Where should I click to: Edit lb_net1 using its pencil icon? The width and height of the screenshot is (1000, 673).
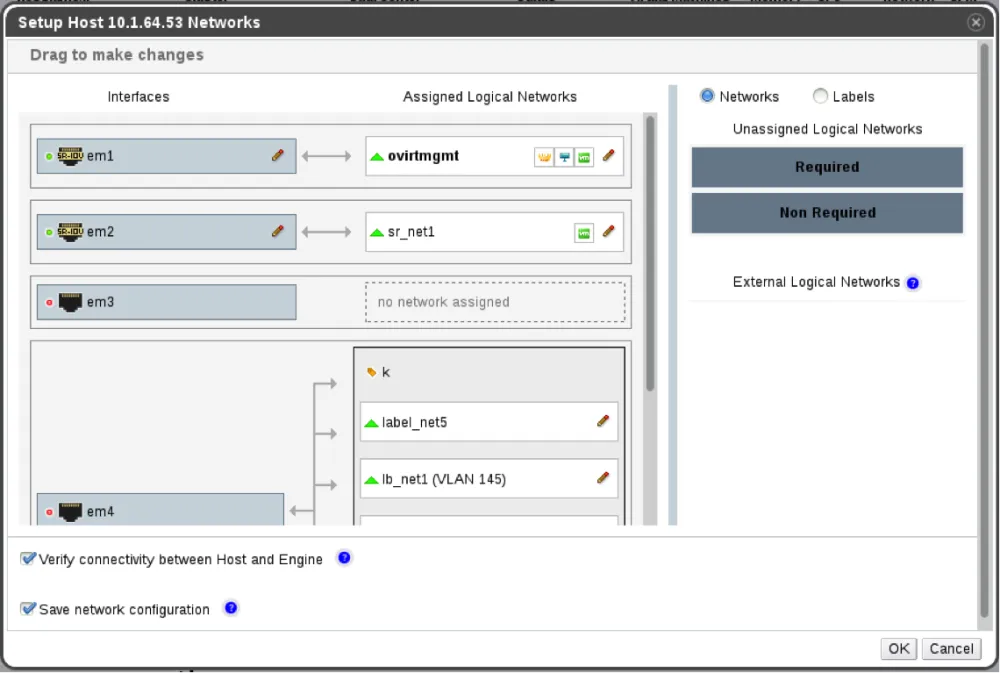603,478
